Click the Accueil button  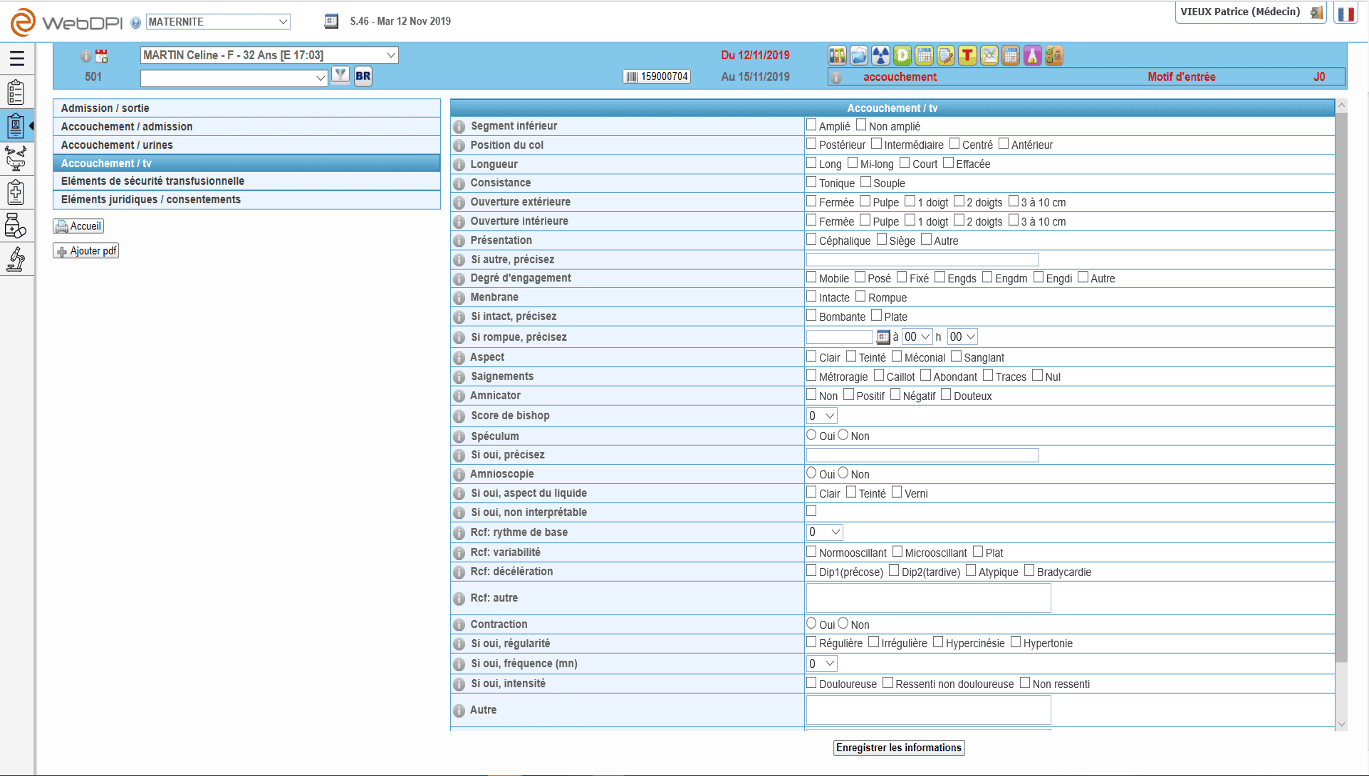coord(78,226)
